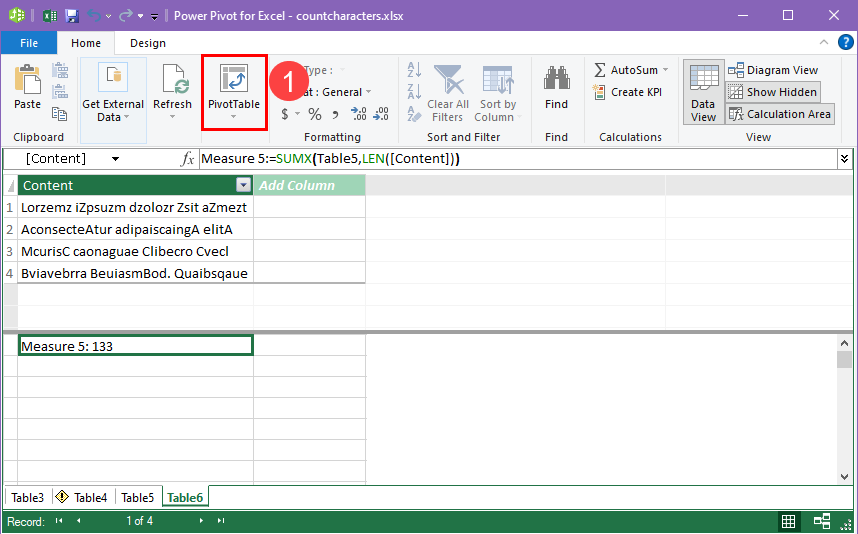The width and height of the screenshot is (858, 534).
Task: Click calculation area scrollbar down arrow
Action: tap(844, 477)
